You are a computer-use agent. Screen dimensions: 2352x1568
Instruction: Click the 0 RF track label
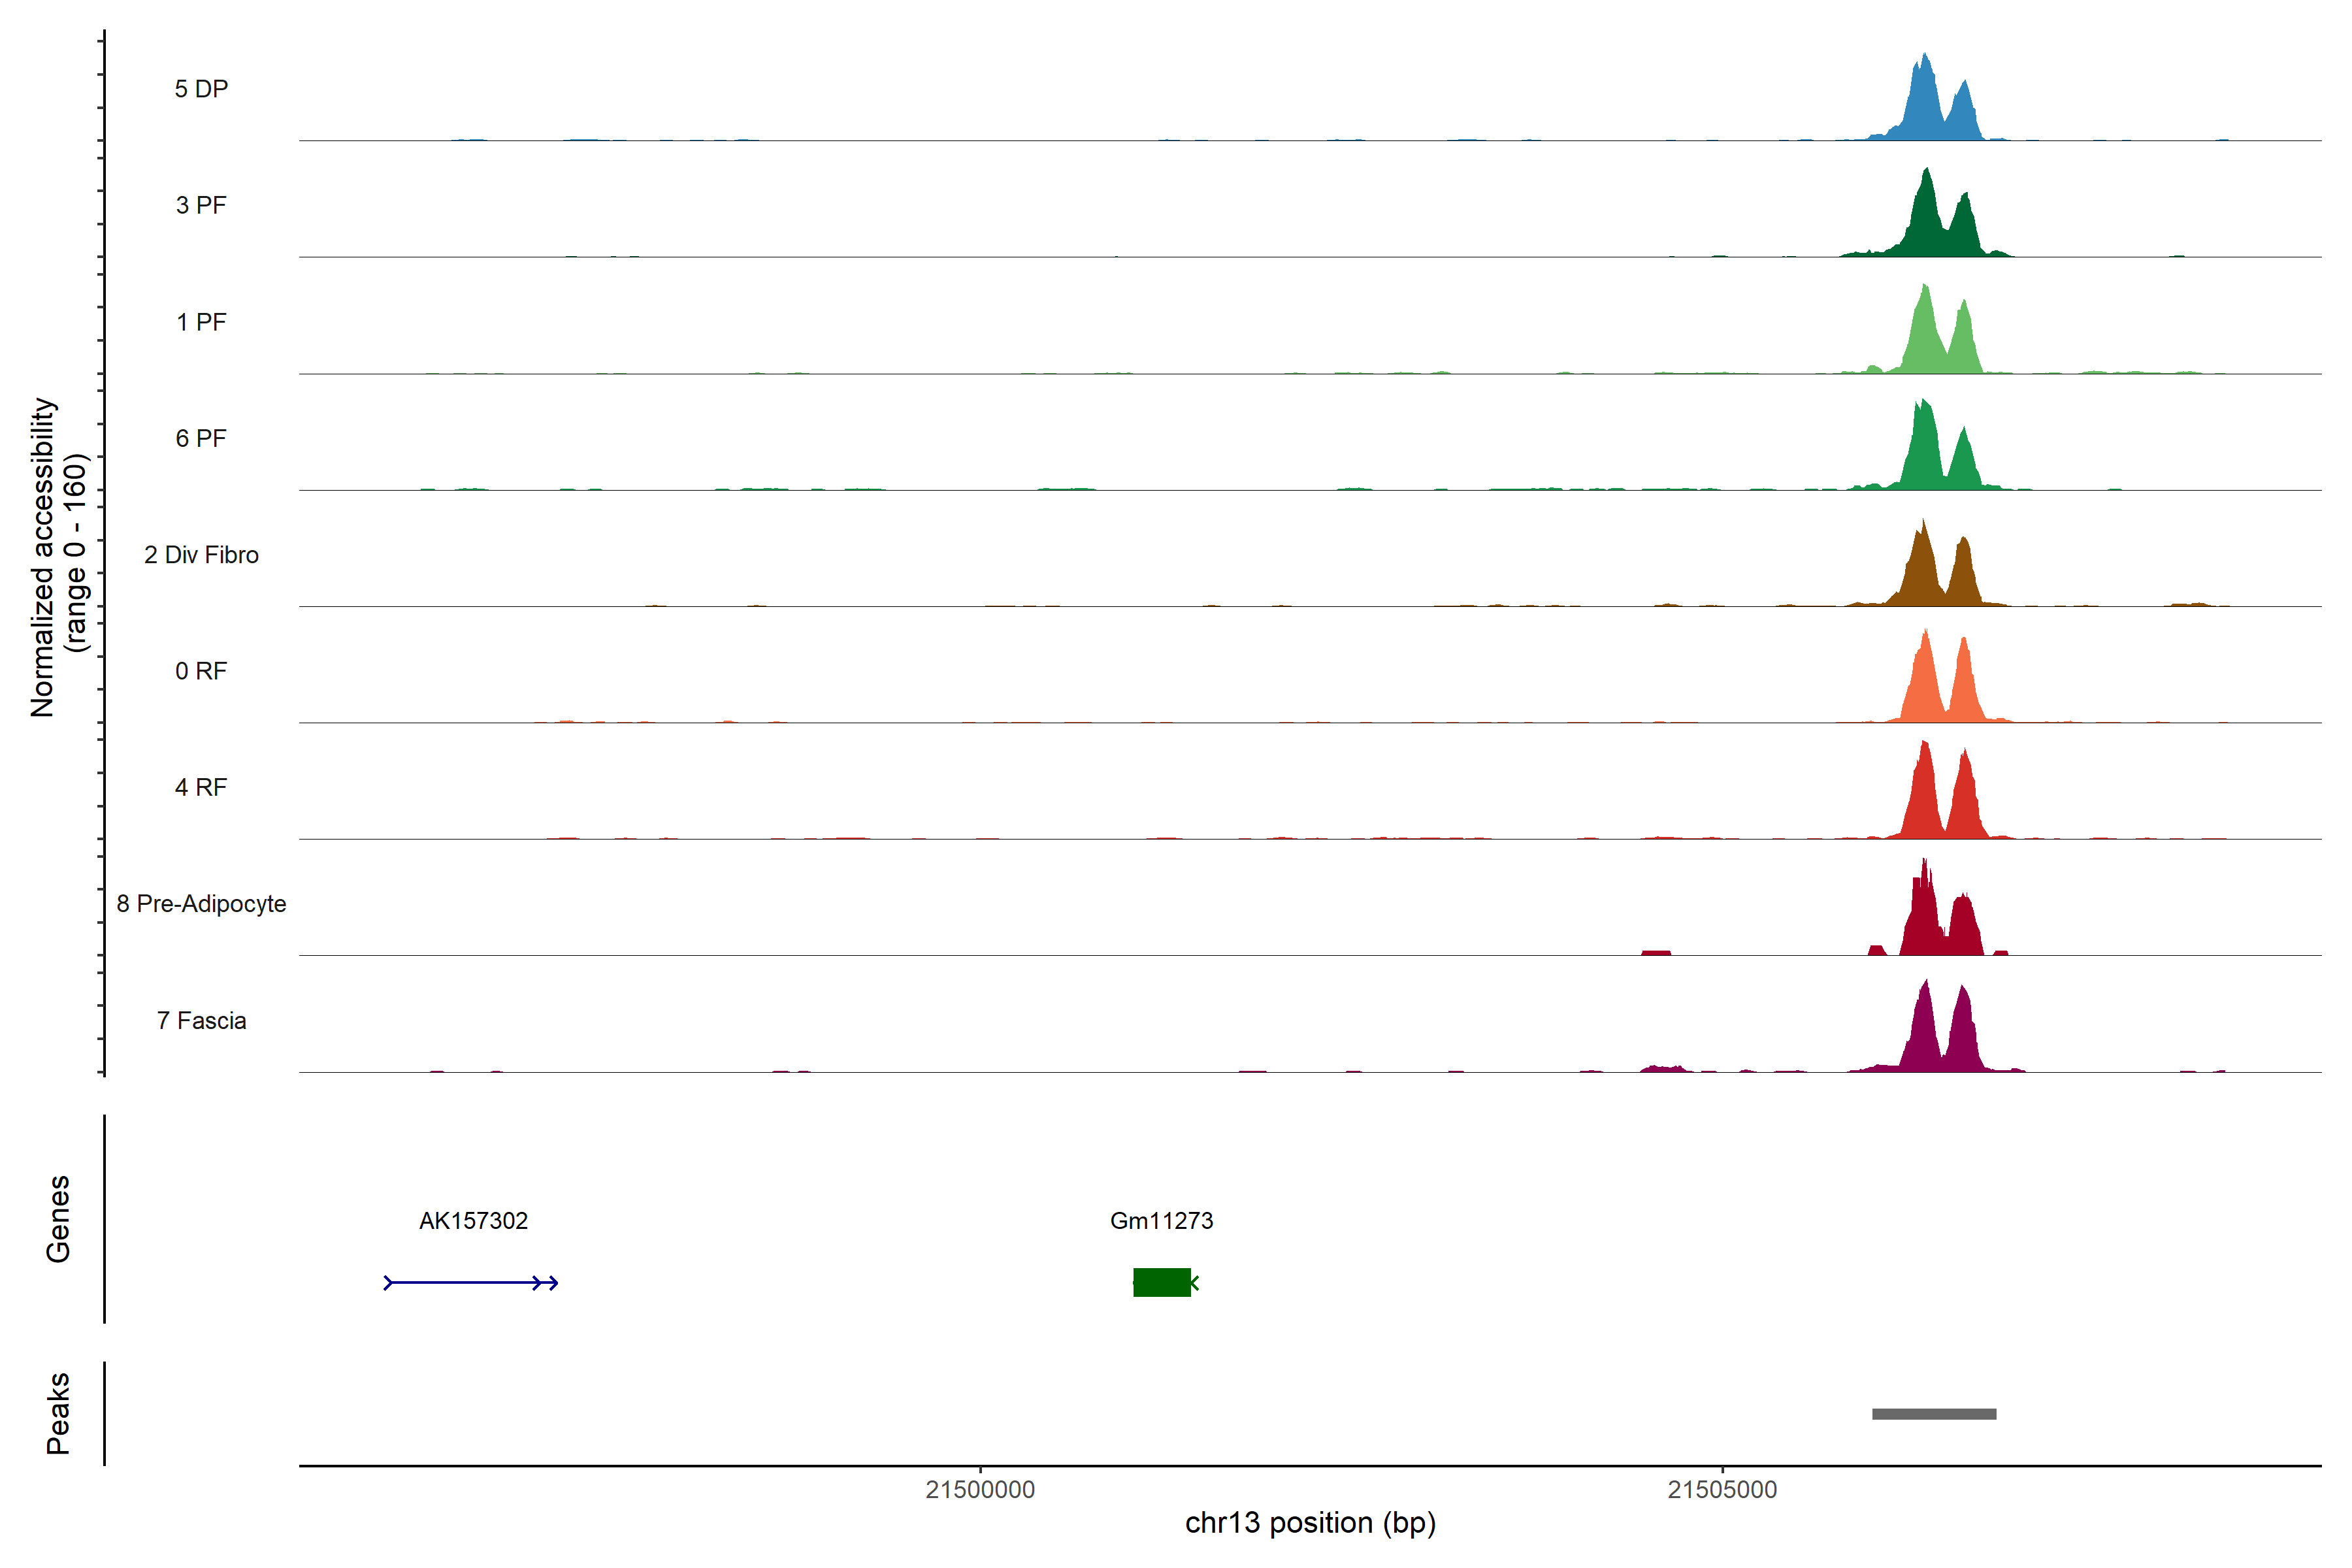point(201,671)
